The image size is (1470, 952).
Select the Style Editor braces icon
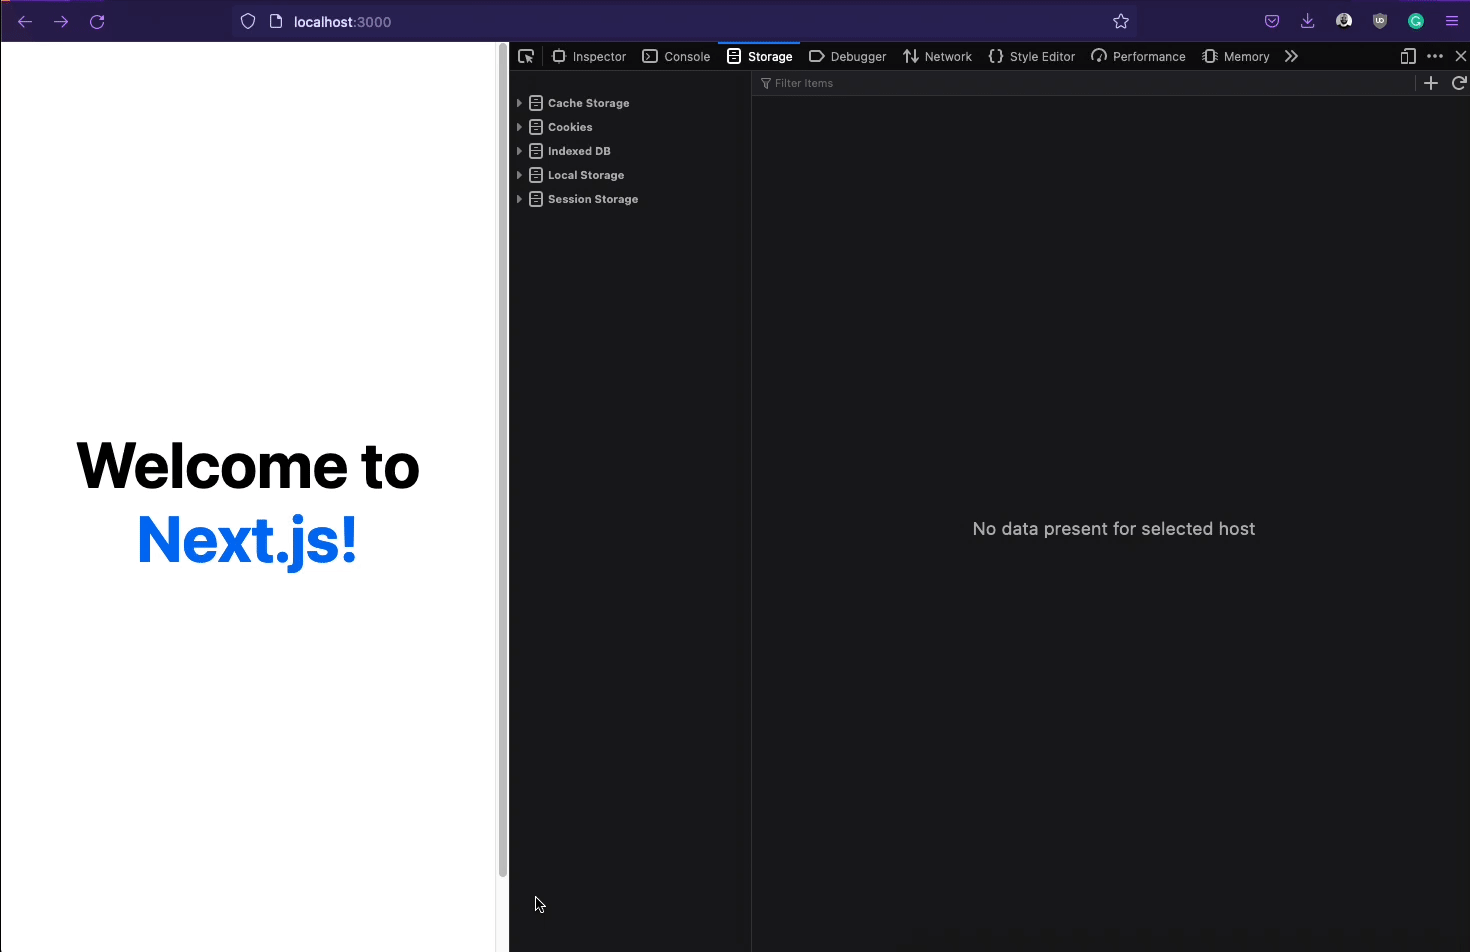tap(995, 56)
